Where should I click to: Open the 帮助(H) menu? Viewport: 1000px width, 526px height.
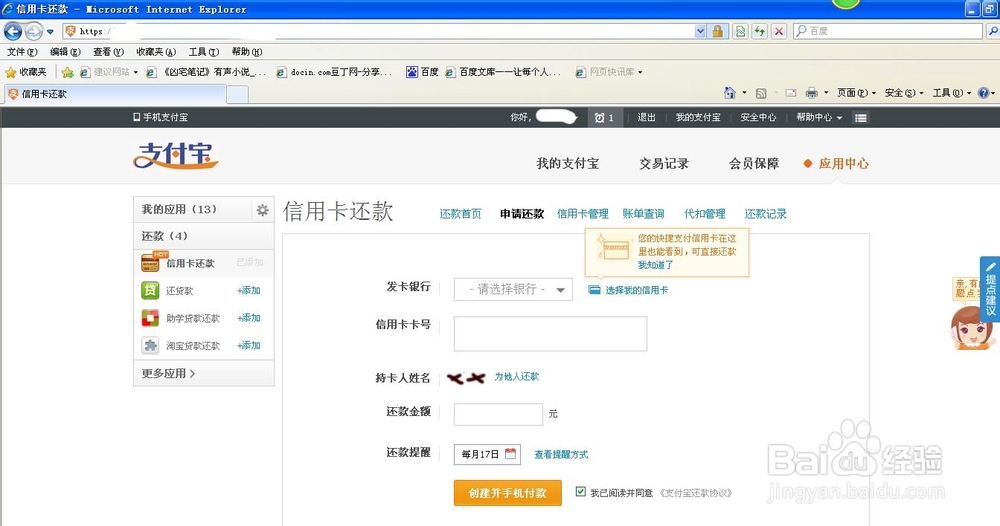pyautogui.click(x=247, y=52)
